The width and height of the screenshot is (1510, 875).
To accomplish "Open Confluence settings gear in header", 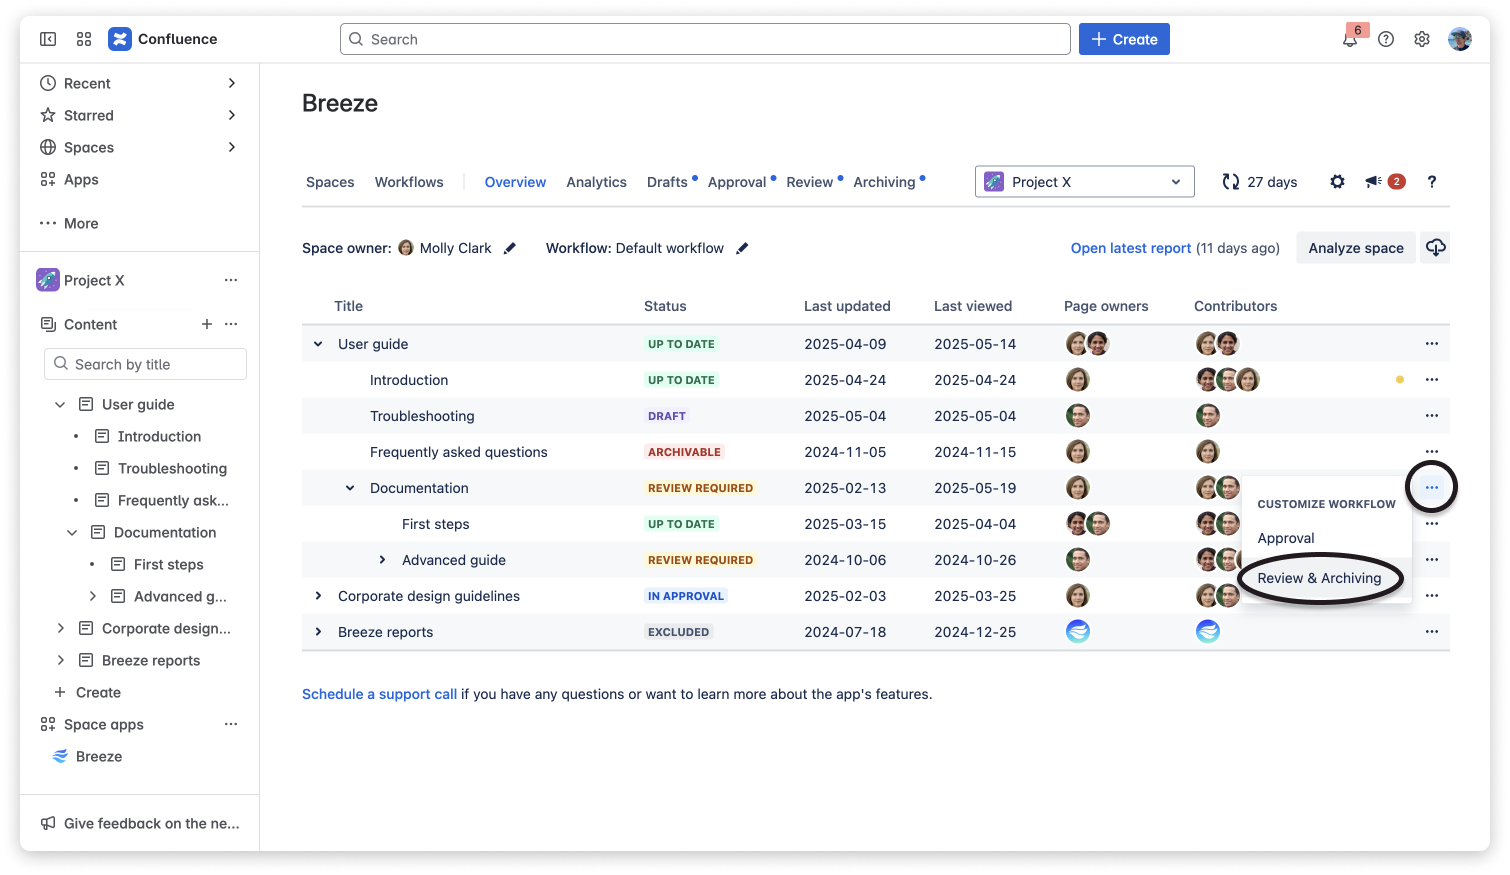I will pos(1422,39).
